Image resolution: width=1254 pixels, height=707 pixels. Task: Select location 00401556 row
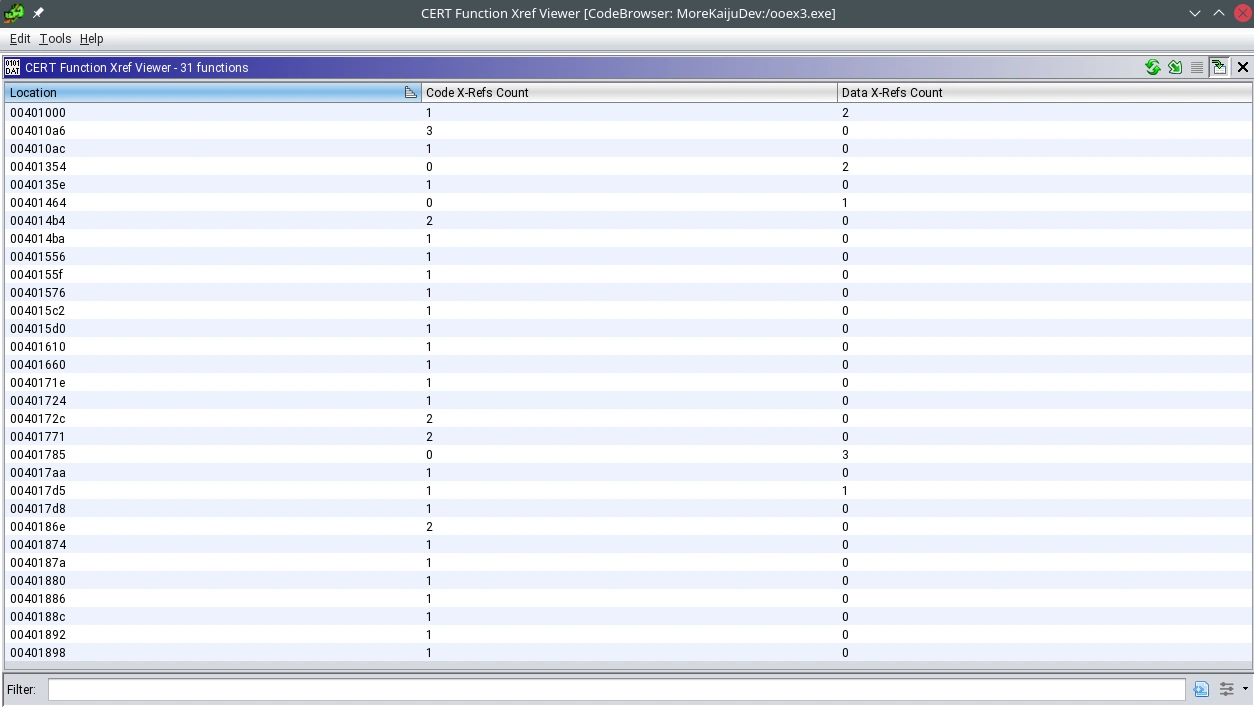pyautogui.click(x=627, y=257)
